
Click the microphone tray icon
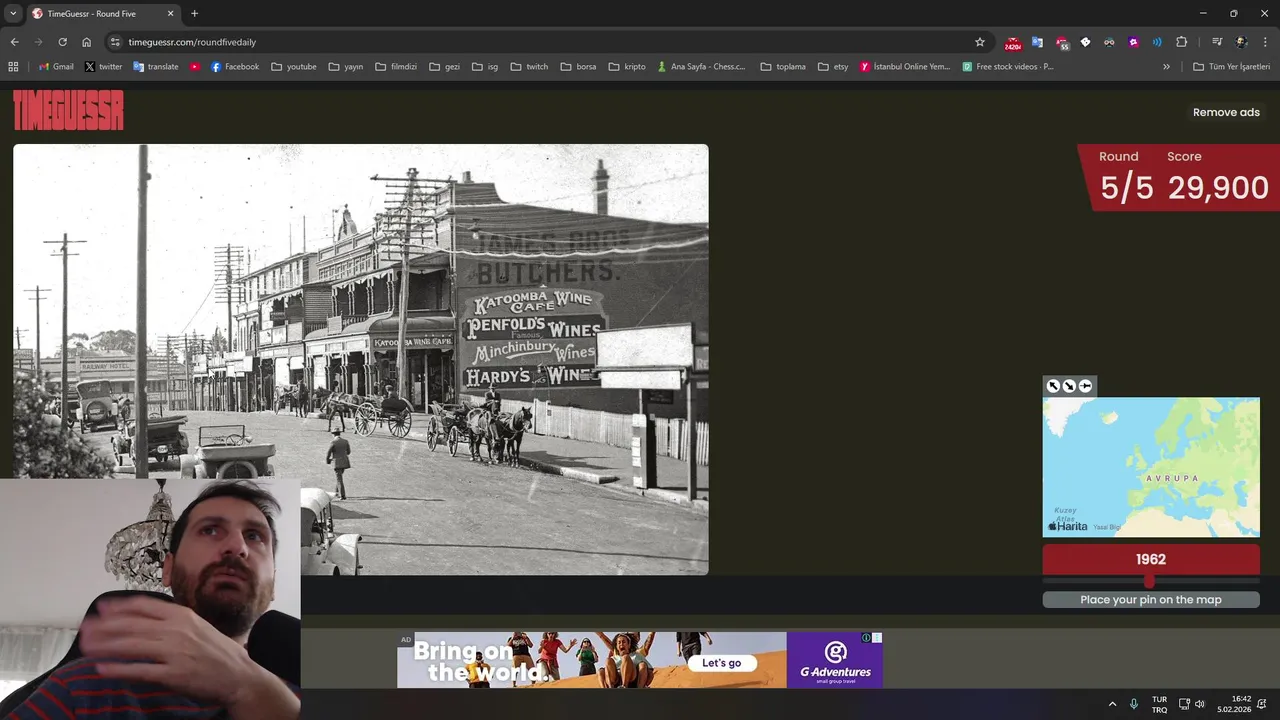pos(1134,704)
